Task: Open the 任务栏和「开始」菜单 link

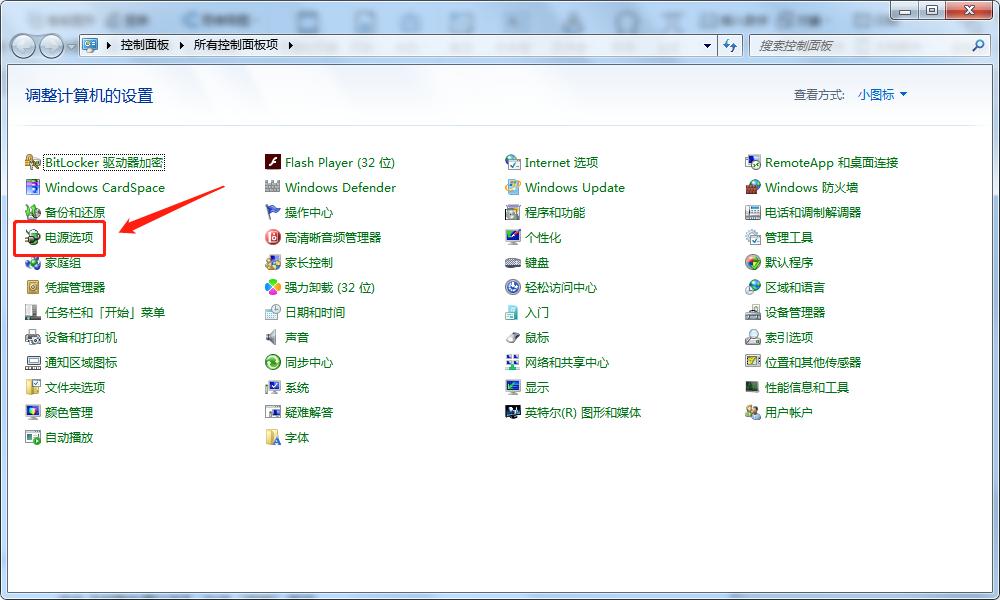Action: tap(105, 312)
